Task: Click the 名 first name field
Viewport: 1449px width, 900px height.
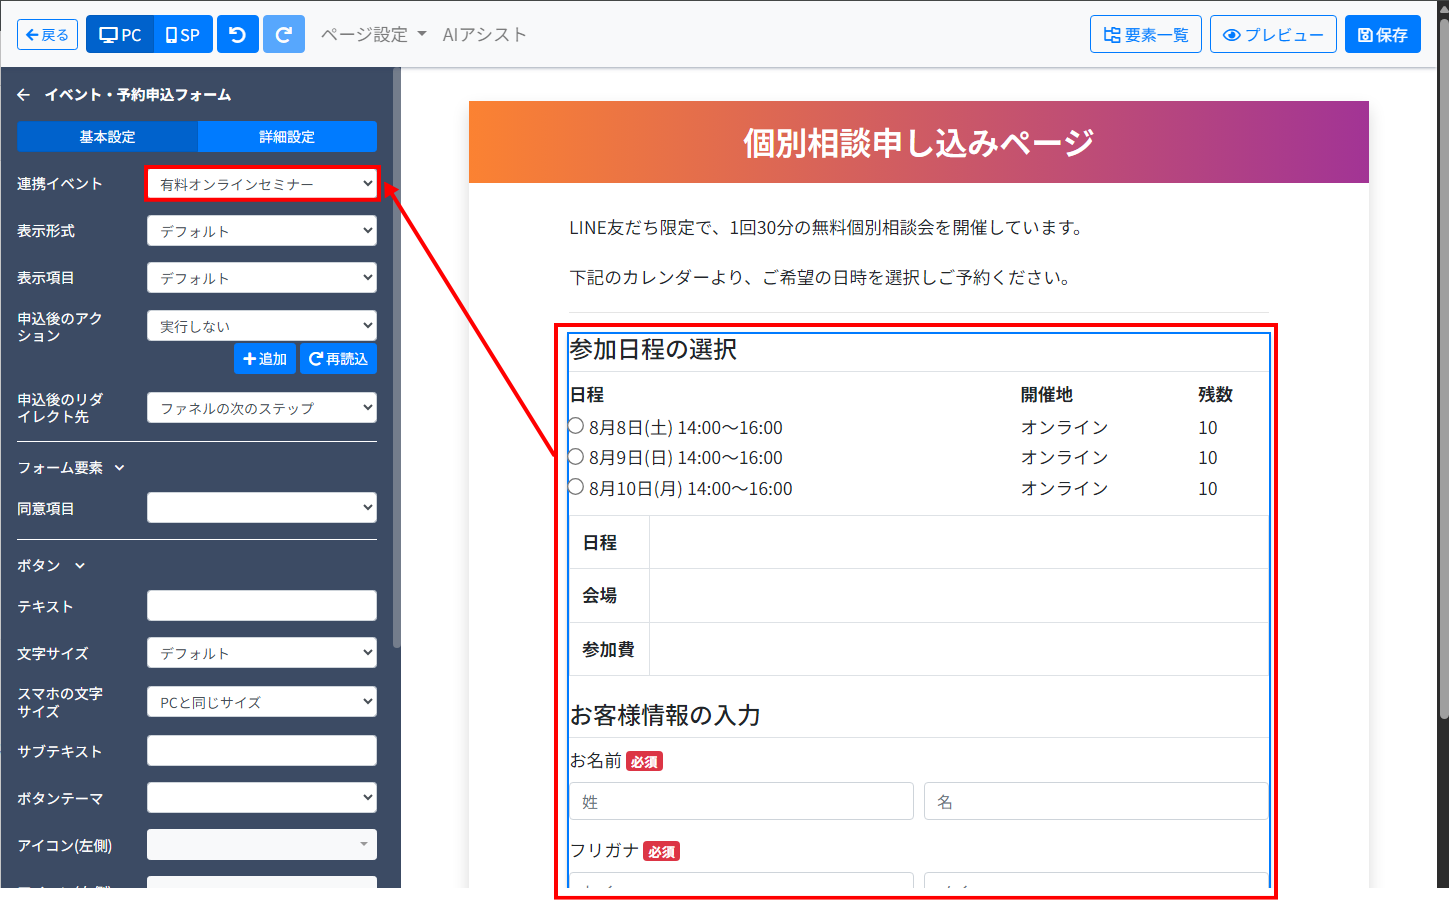Action: click(1096, 802)
